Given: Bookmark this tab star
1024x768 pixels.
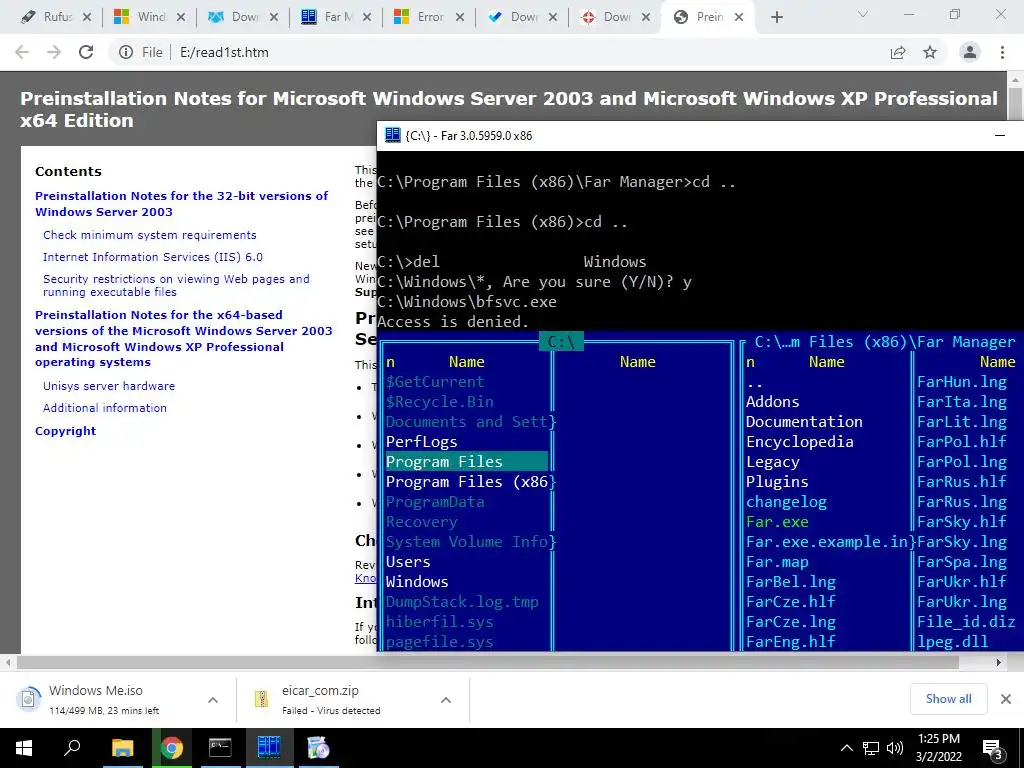Looking at the screenshot, I should click(930, 52).
